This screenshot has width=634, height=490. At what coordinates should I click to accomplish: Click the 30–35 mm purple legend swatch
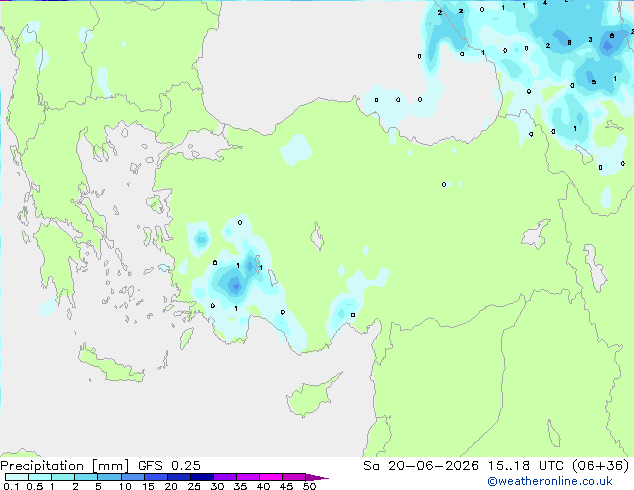coord(224,477)
